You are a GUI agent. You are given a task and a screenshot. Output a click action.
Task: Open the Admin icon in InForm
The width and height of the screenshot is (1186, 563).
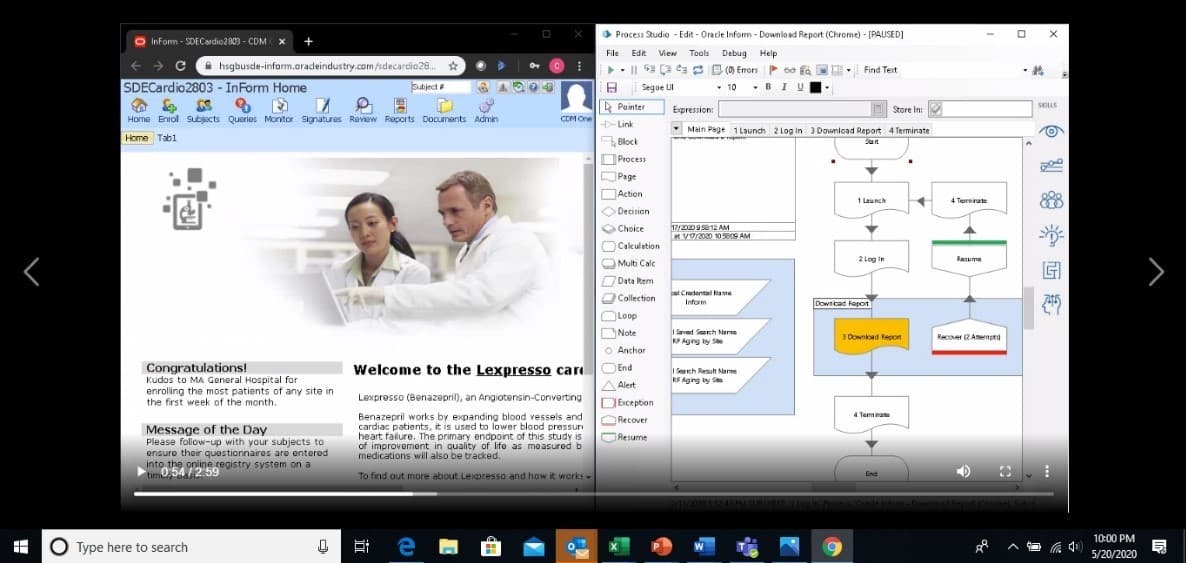[486, 110]
